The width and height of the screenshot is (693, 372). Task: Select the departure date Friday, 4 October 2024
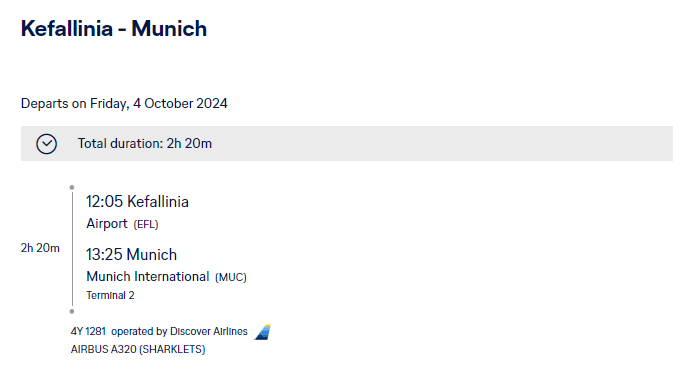[x=159, y=103]
